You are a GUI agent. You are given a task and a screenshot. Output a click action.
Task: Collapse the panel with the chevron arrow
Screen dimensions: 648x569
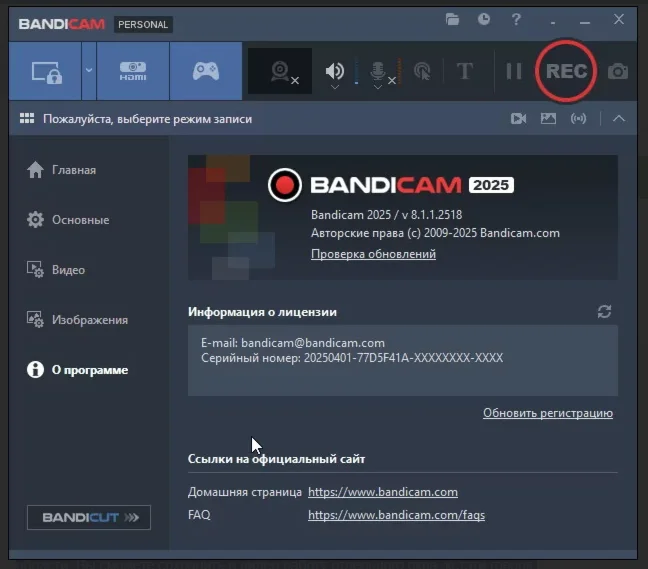(619, 118)
